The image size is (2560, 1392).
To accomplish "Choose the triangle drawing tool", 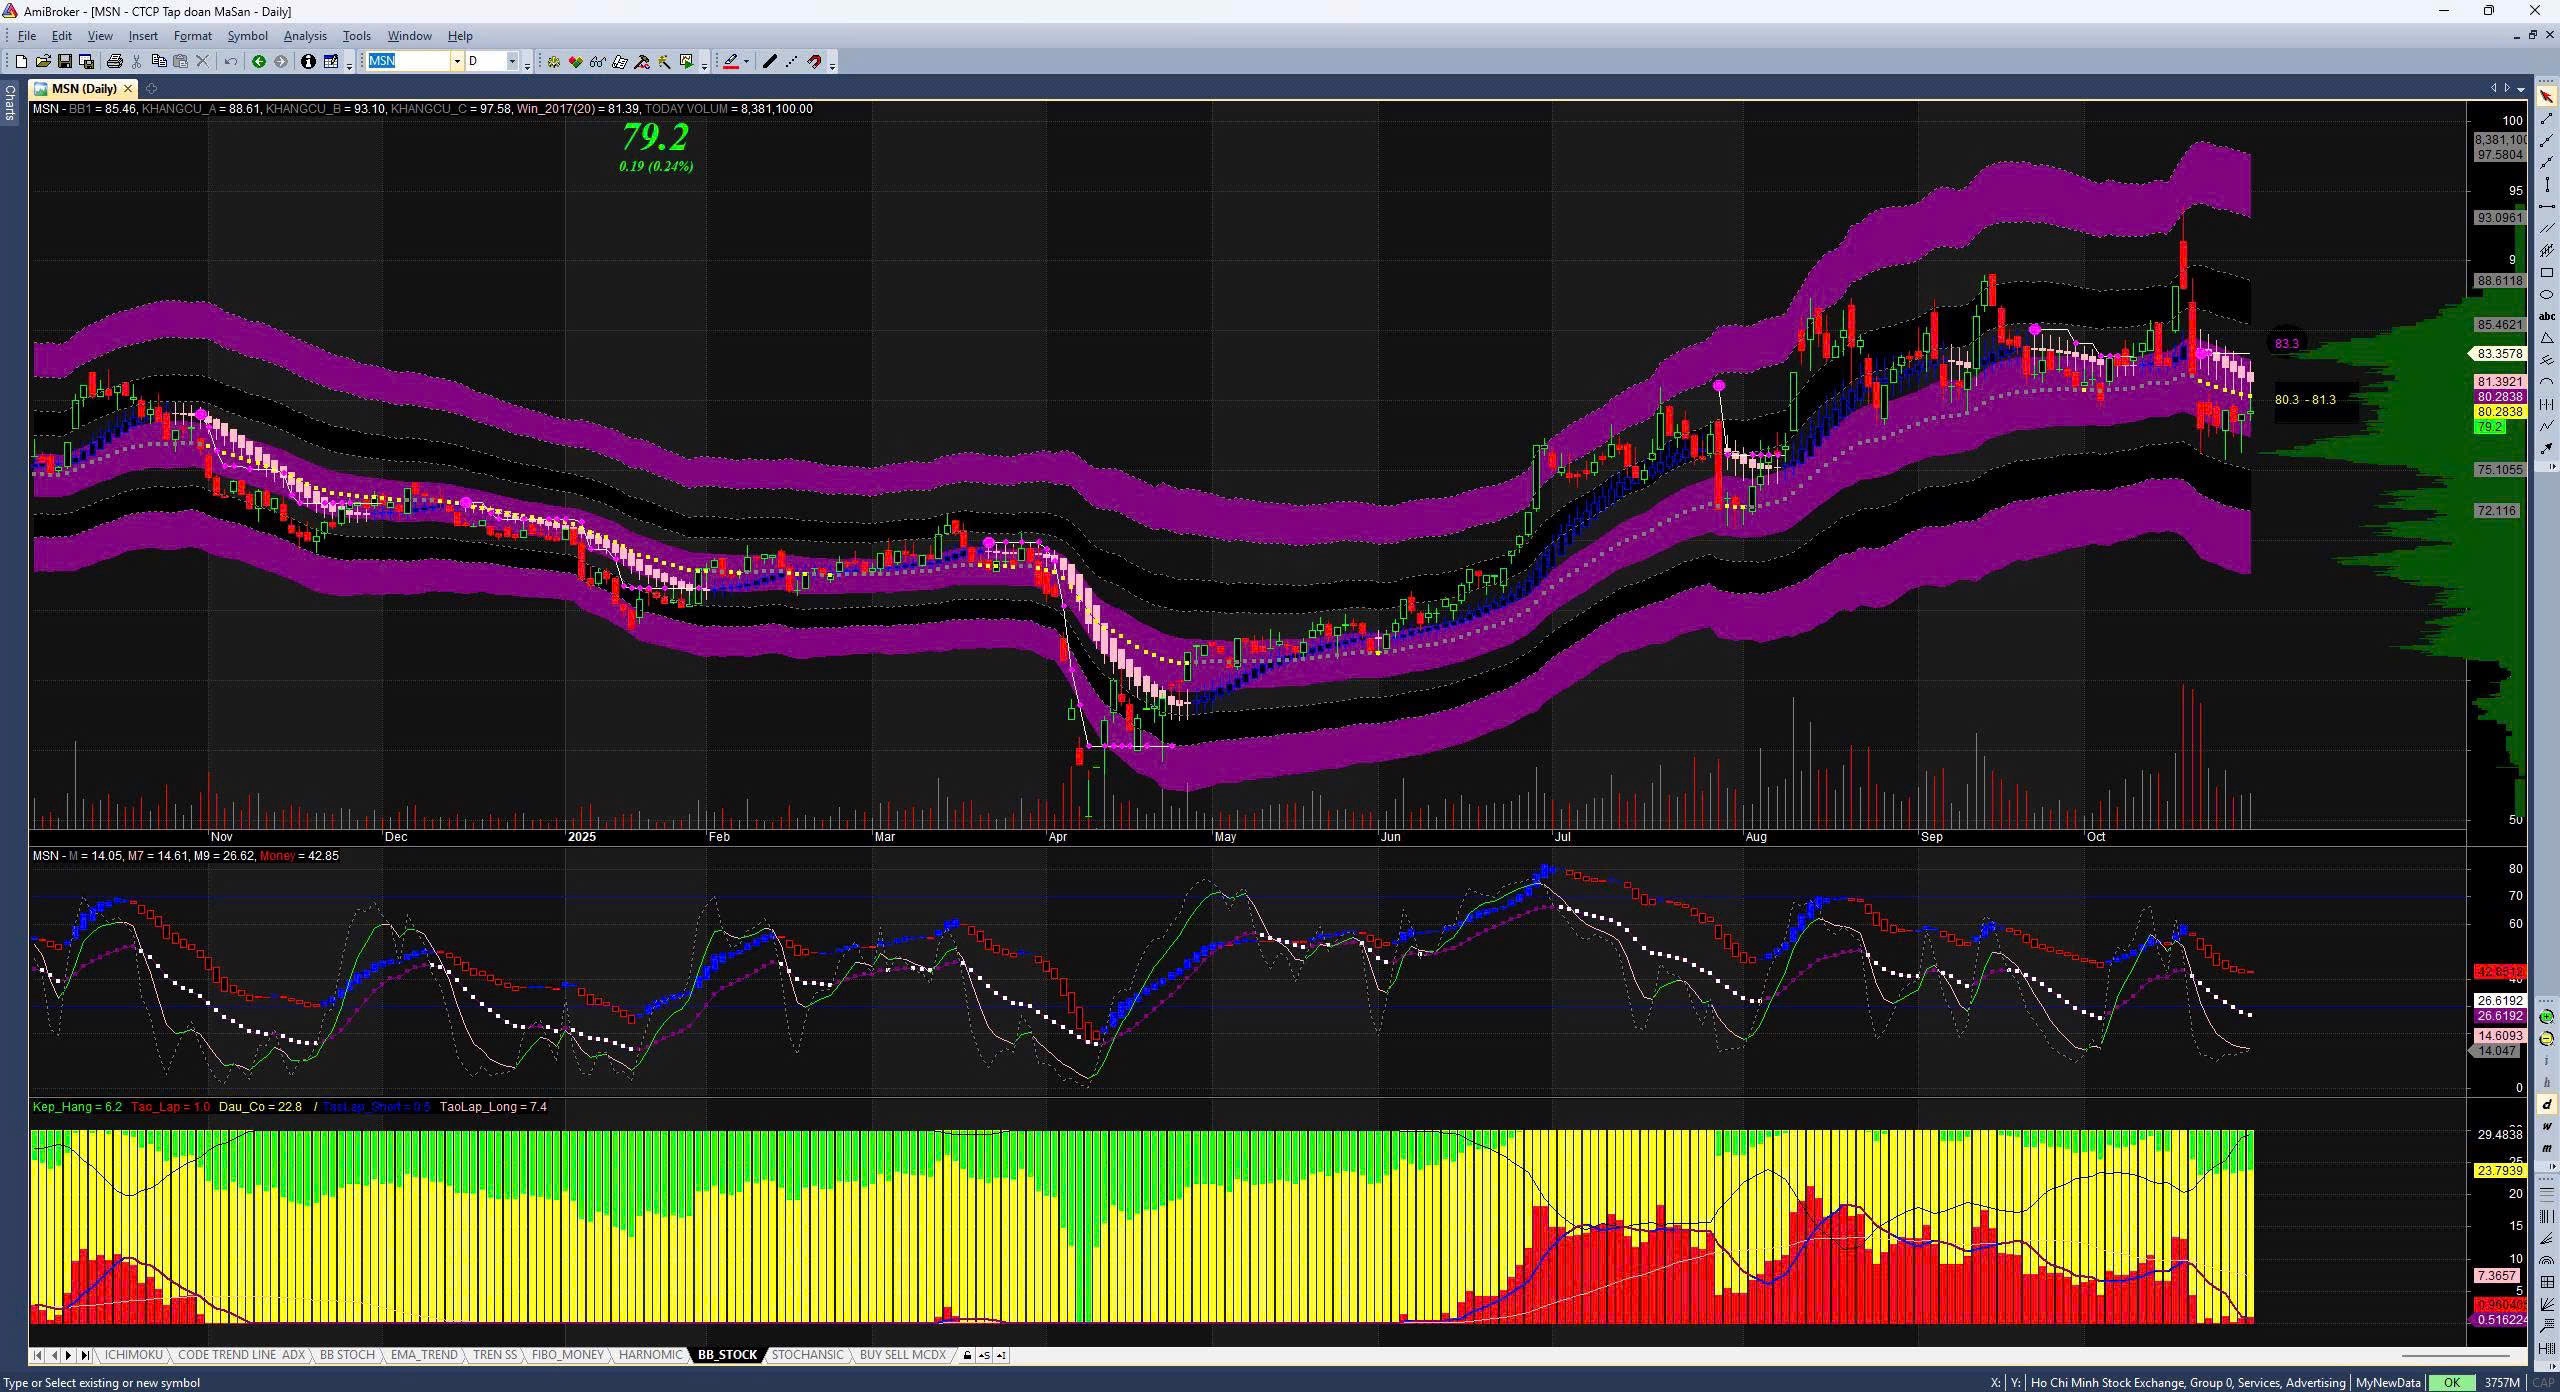I will click(x=2546, y=338).
